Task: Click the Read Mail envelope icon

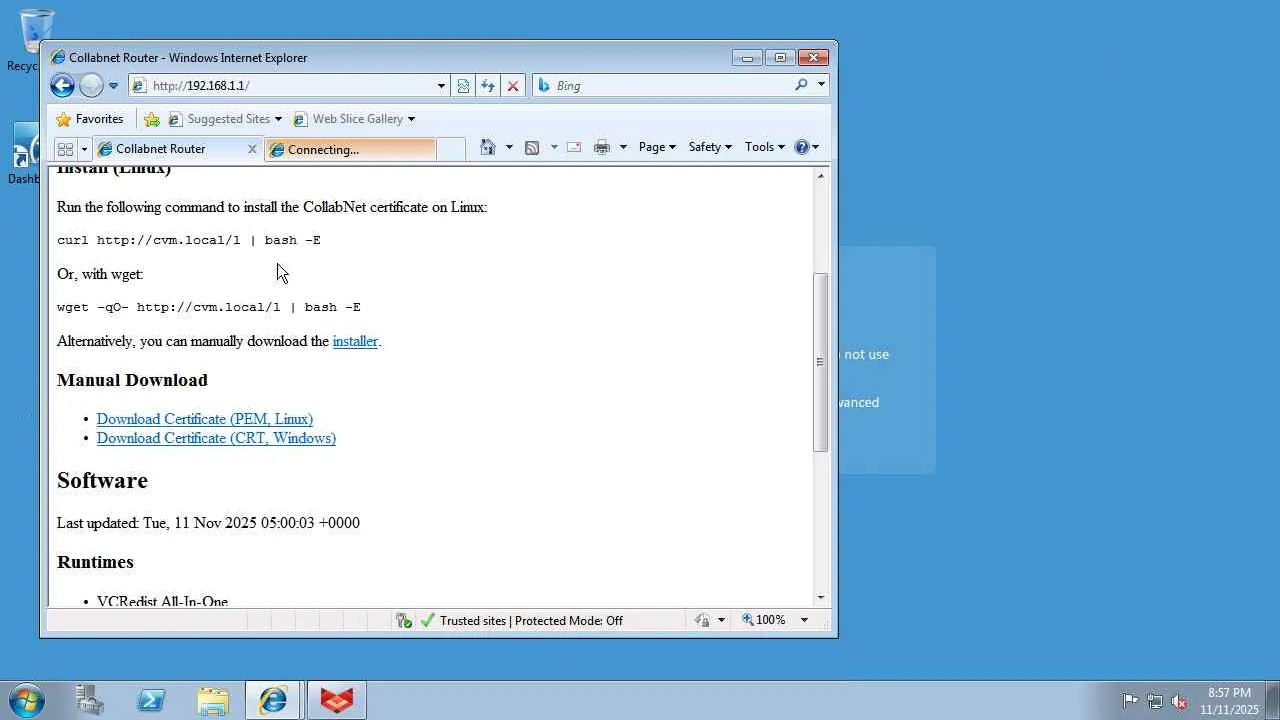Action: pos(574,147)
